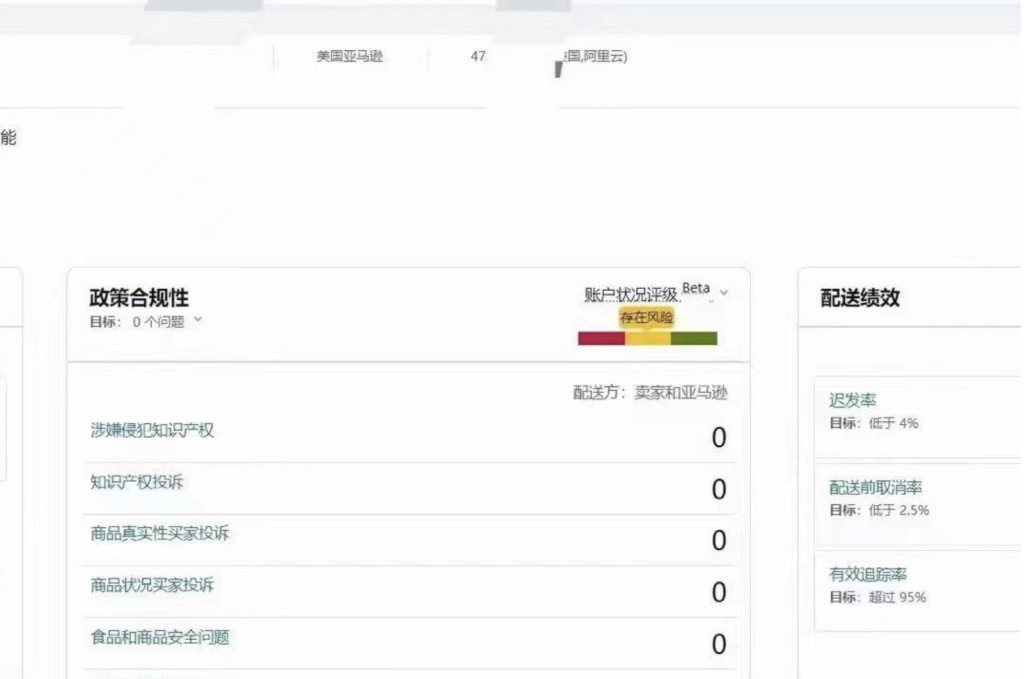Open the 迟发率 metric
1024x679 pixels.
pos(852,400)
